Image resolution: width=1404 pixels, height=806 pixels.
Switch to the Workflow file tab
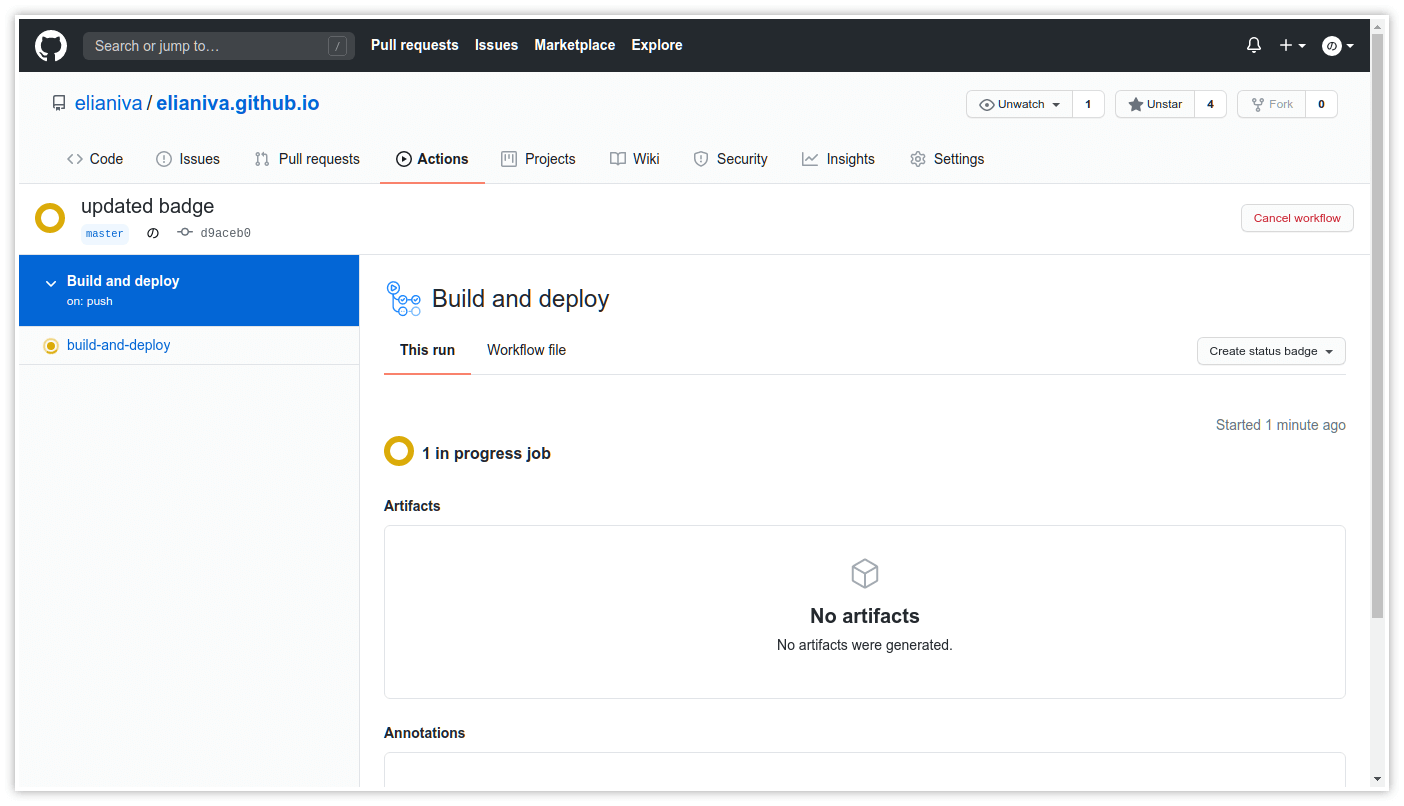pyautogui.click(x=526, y=350)
